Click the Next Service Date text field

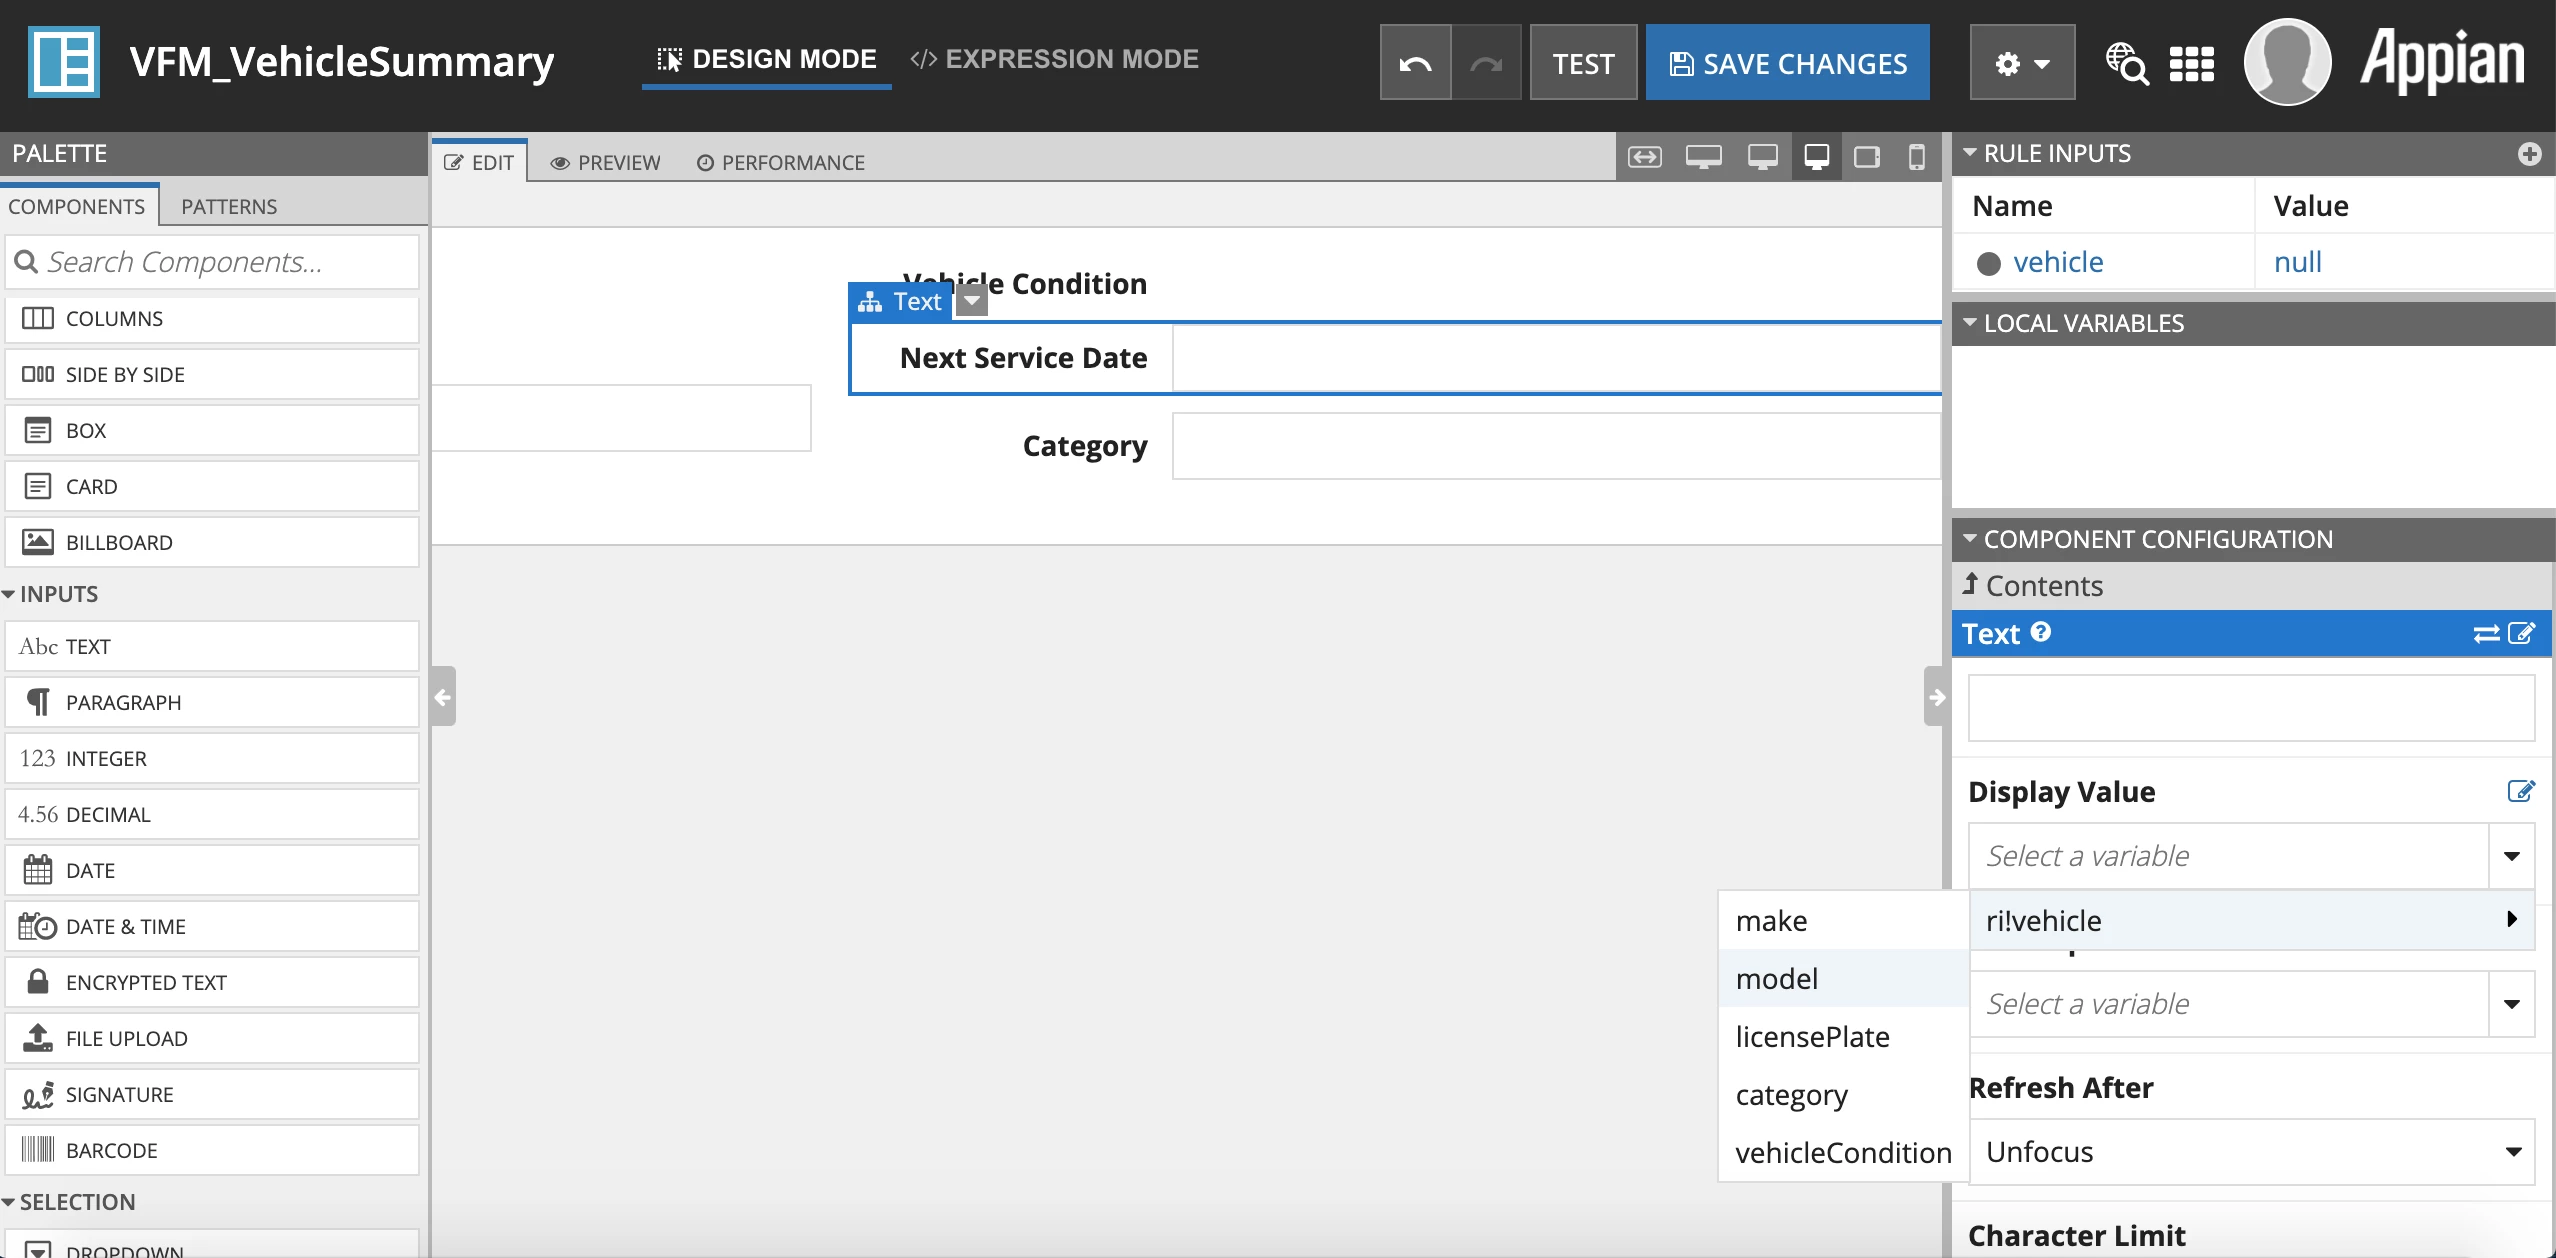[1556, 358]
